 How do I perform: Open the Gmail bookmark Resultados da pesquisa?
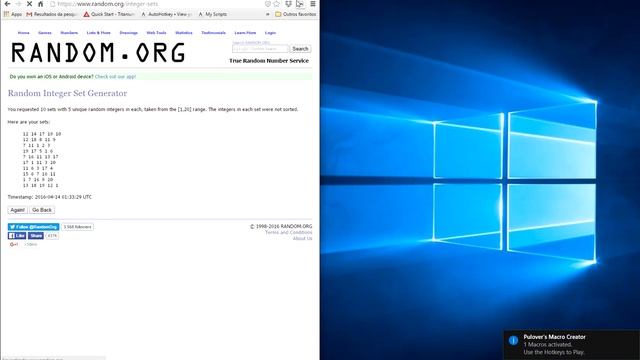[52, 14]
